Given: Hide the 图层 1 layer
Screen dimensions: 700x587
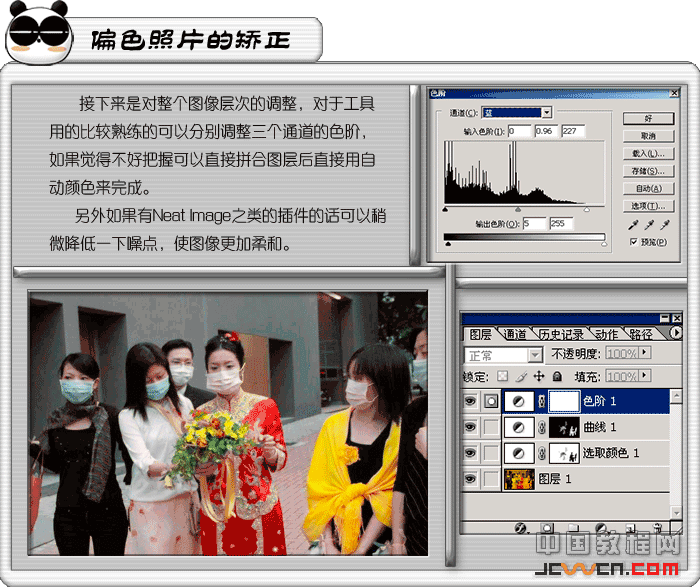Looking at the screenshot, I should (x=471, y=479).
